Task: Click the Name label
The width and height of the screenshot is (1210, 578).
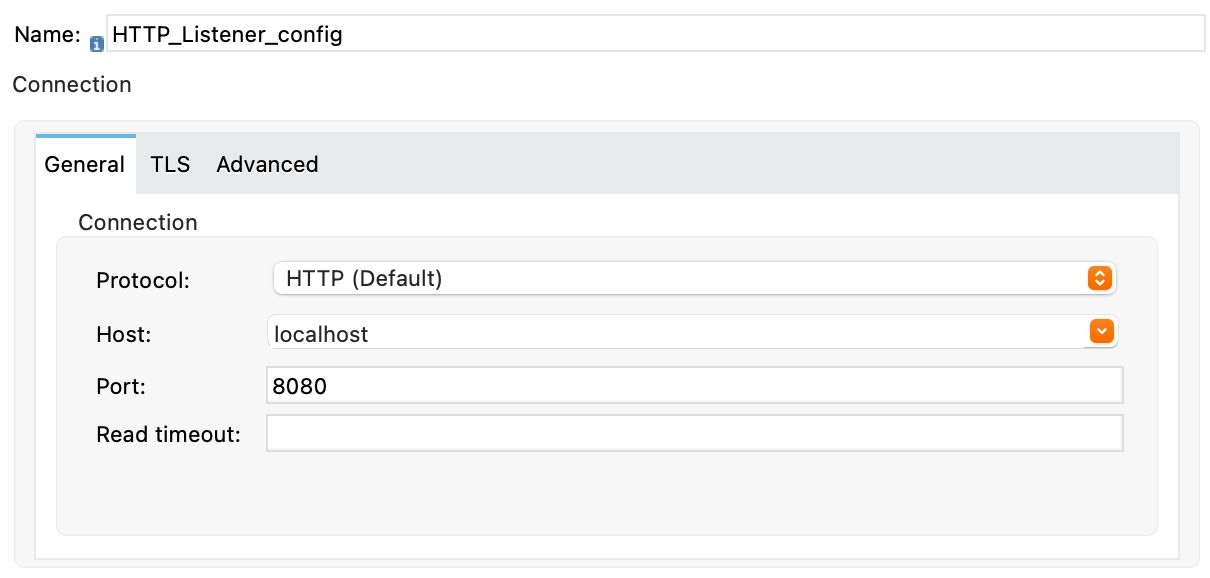Action: 45,33
